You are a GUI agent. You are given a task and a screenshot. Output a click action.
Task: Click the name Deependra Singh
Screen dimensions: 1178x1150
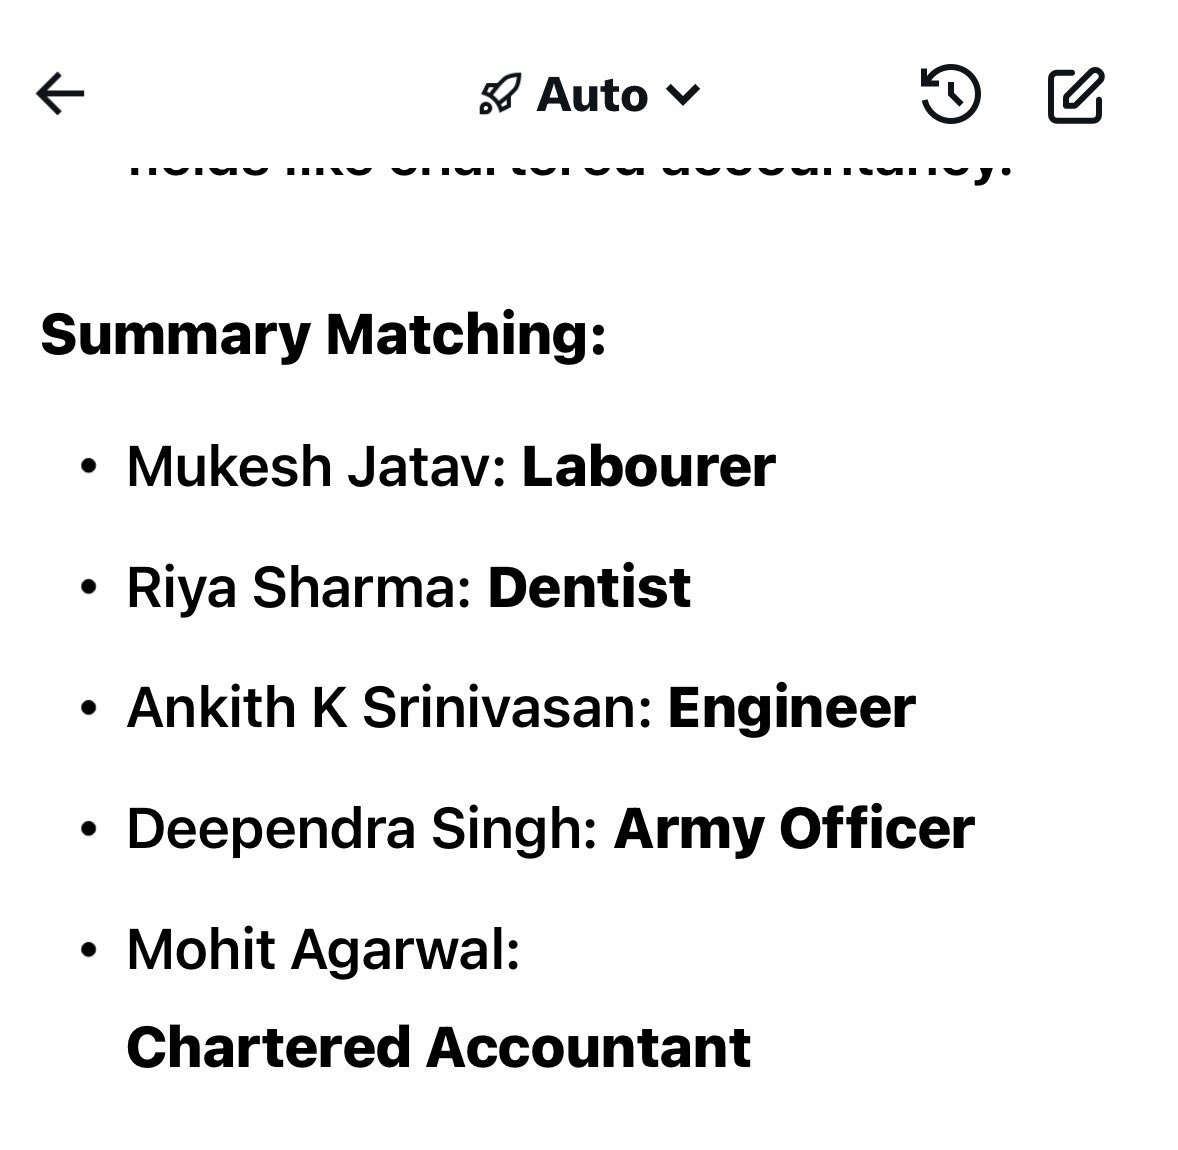pos(361,829)
